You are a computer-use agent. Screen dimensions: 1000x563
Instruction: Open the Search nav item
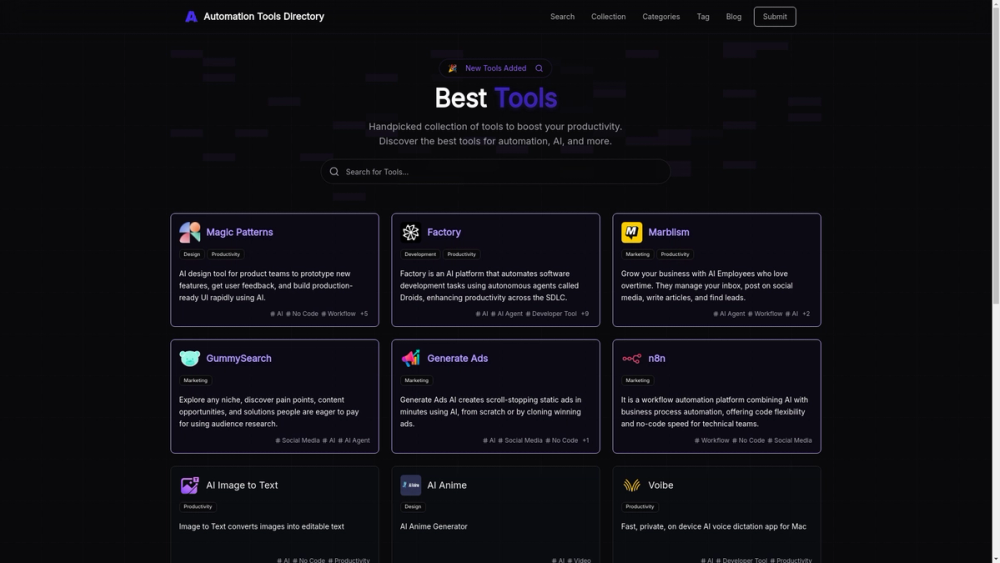(x=562, y=17)
